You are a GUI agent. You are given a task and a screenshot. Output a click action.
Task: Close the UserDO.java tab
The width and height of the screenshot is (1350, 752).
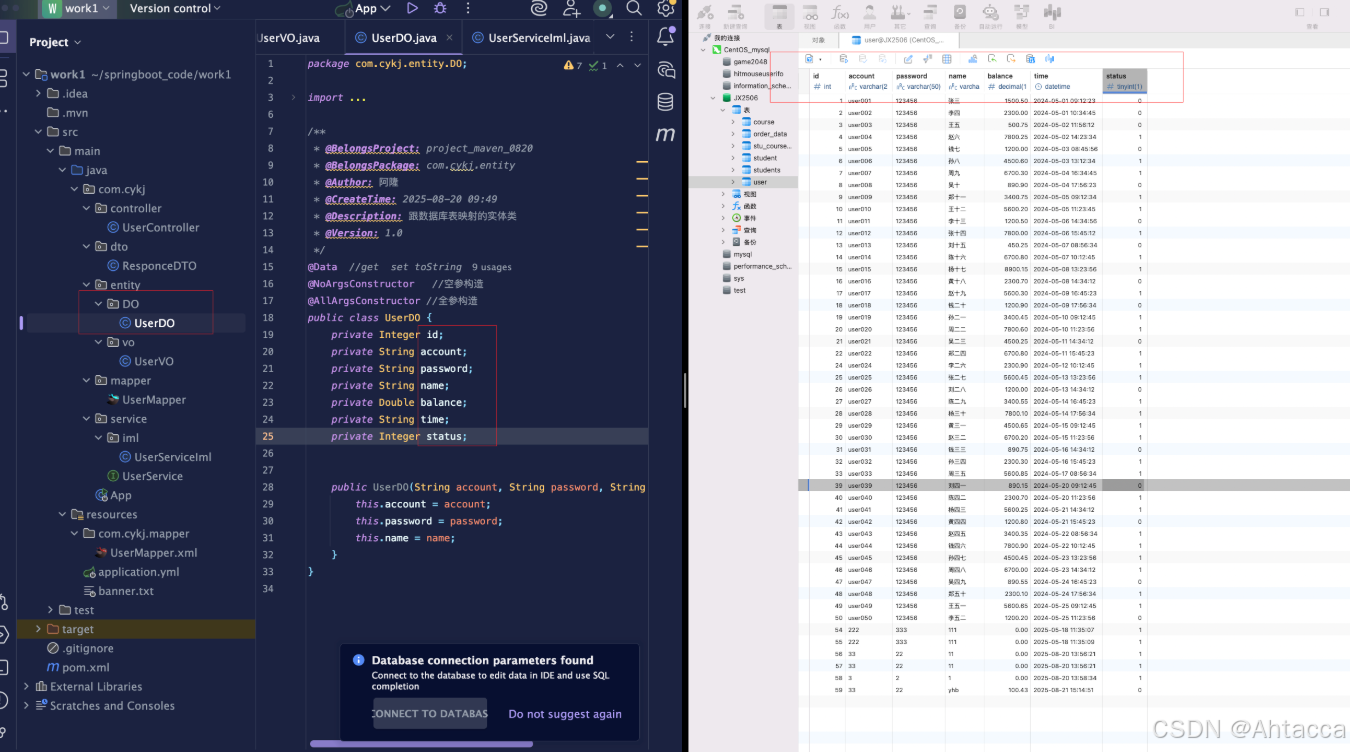coord(450,38)
